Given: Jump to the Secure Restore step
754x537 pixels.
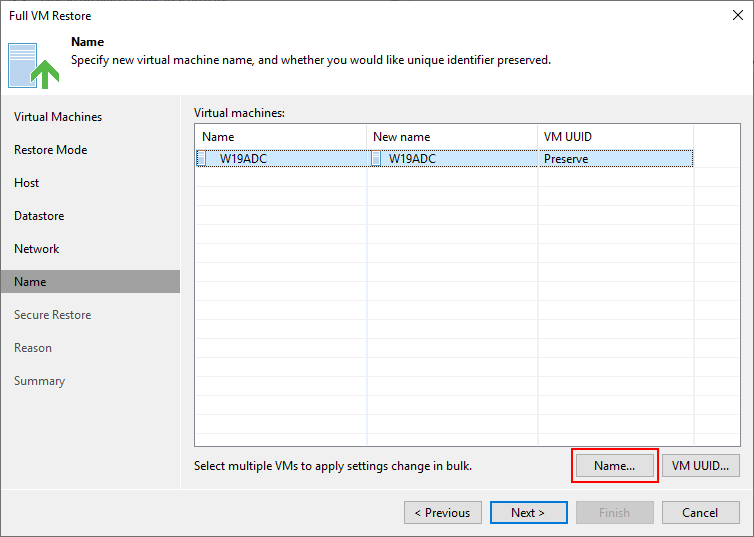Looking at the screenshot, I should (52, 315).
